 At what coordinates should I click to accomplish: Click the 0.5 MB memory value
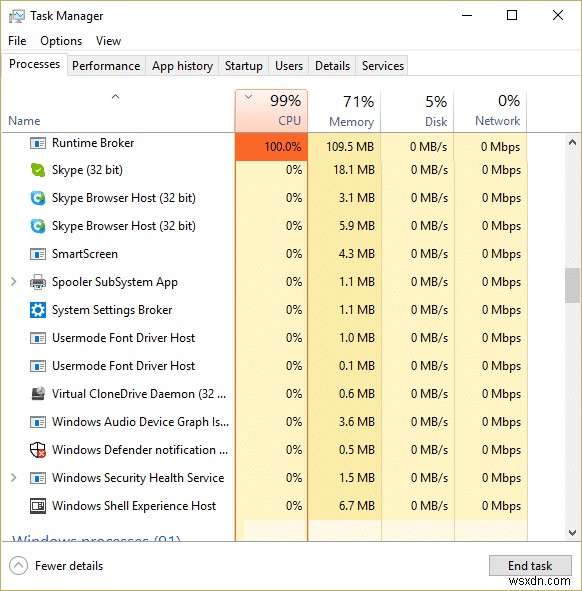point(357,450)
